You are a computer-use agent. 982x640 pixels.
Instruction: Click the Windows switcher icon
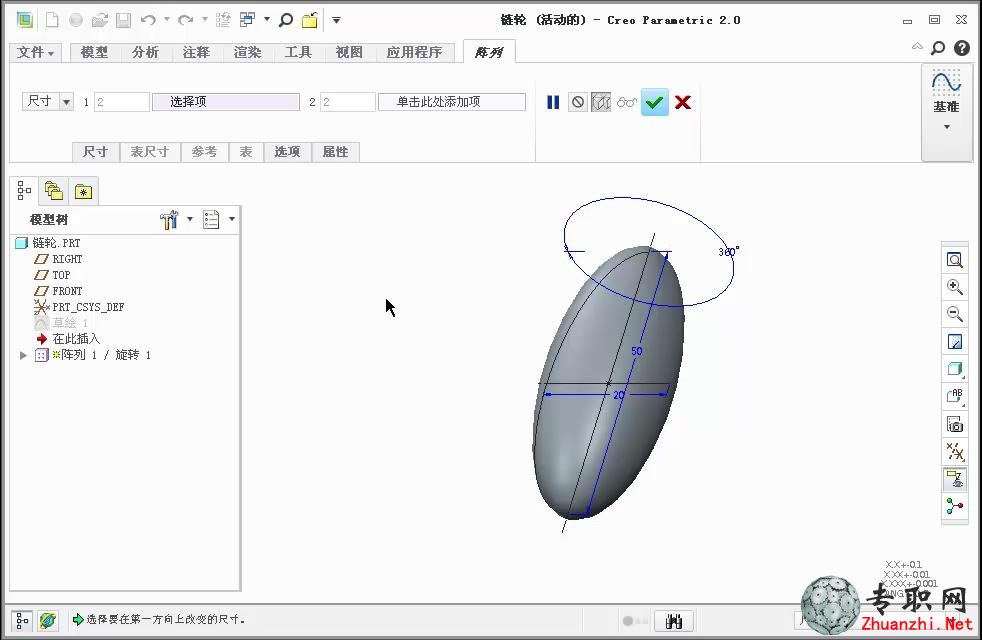(248, 20)
